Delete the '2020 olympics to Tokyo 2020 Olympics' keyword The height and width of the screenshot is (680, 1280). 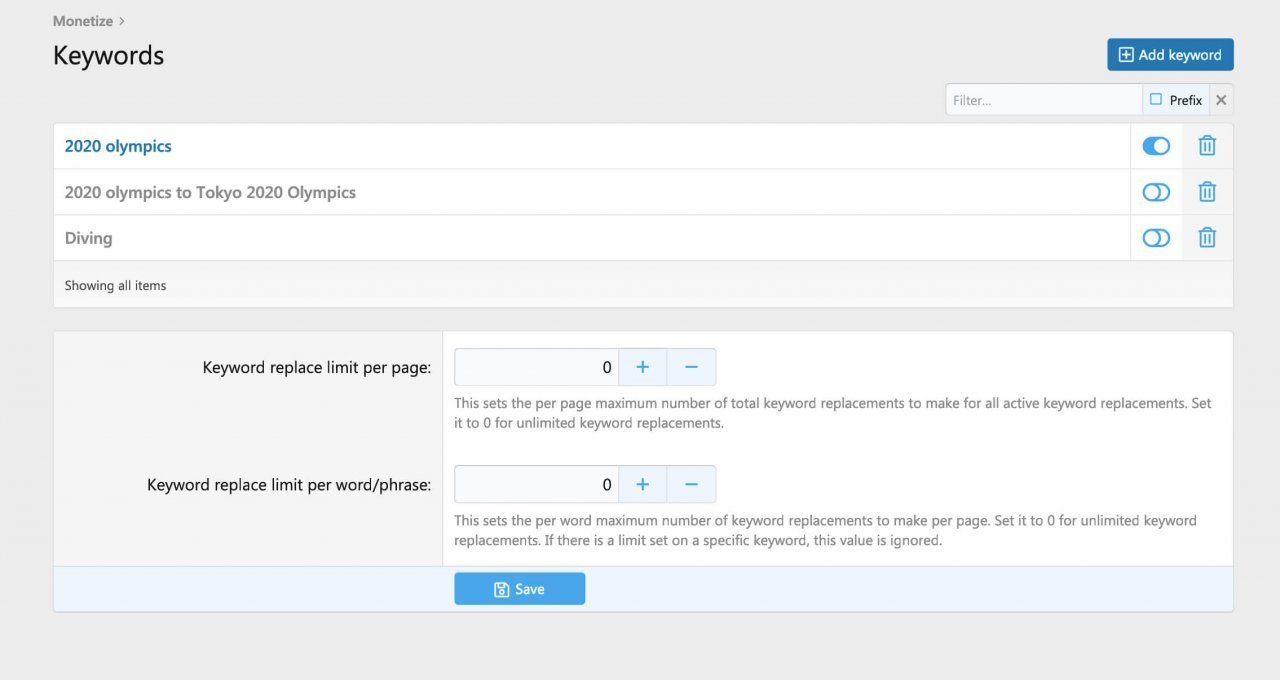[1207, 192]
